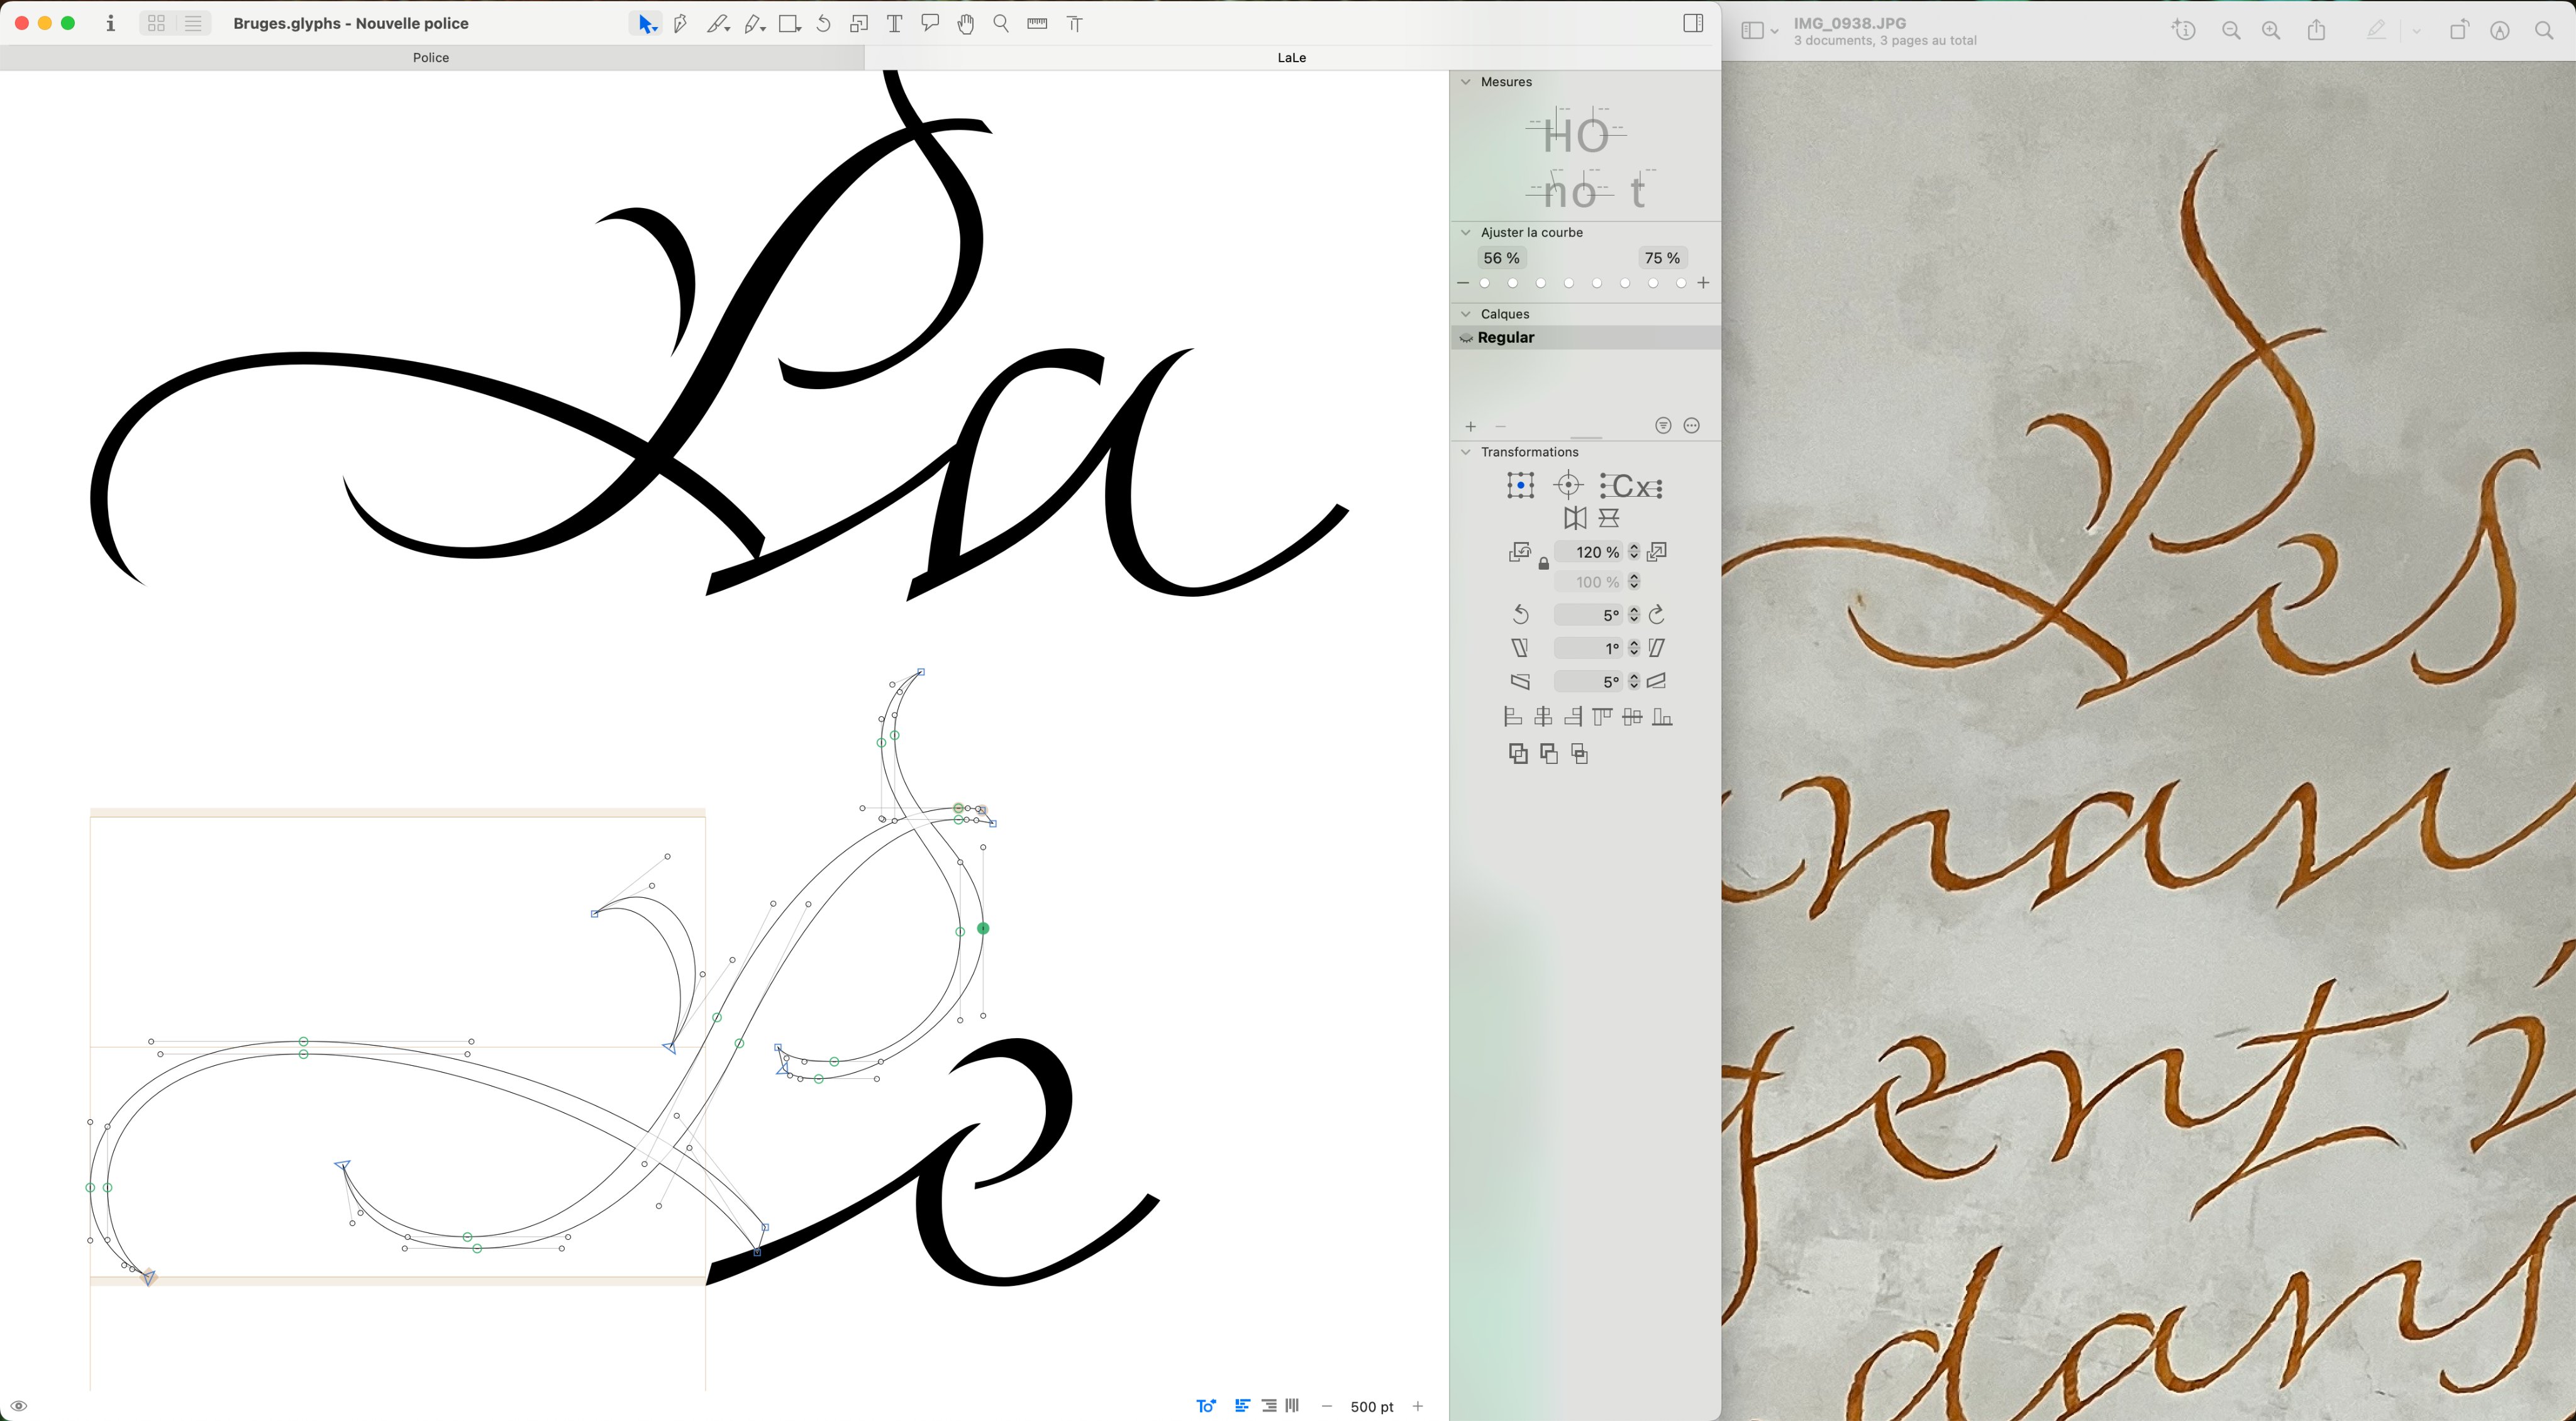Select the Hand tool
Screen dimensions: 2576x1421
pos(965,24)
